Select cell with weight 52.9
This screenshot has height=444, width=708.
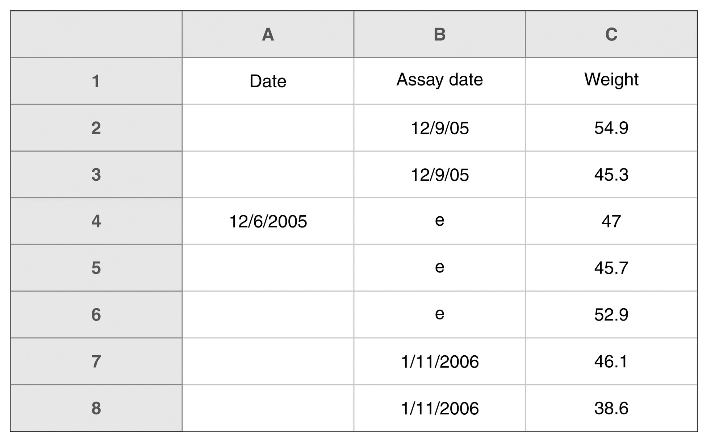611,315
